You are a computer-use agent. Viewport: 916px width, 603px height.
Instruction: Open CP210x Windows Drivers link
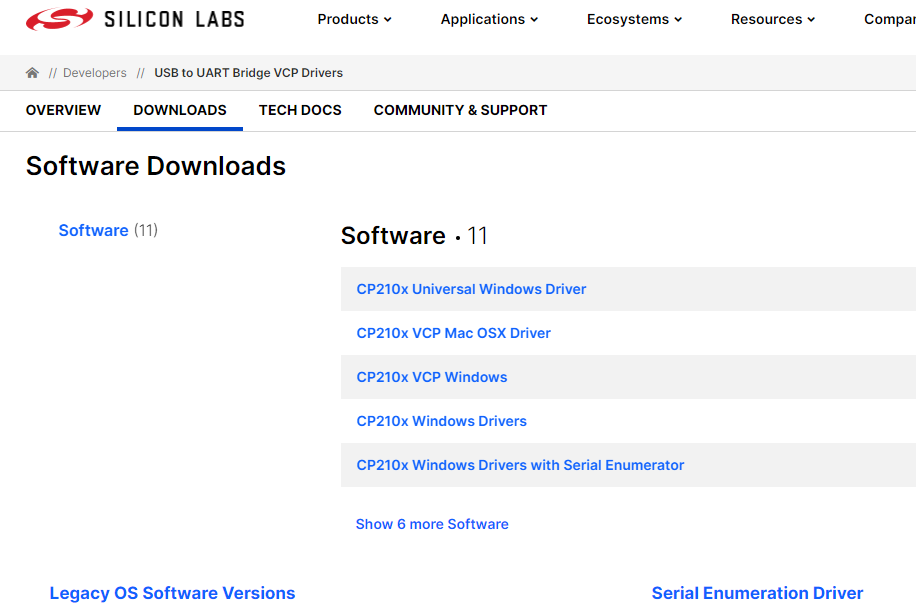(x=441, y=421)
